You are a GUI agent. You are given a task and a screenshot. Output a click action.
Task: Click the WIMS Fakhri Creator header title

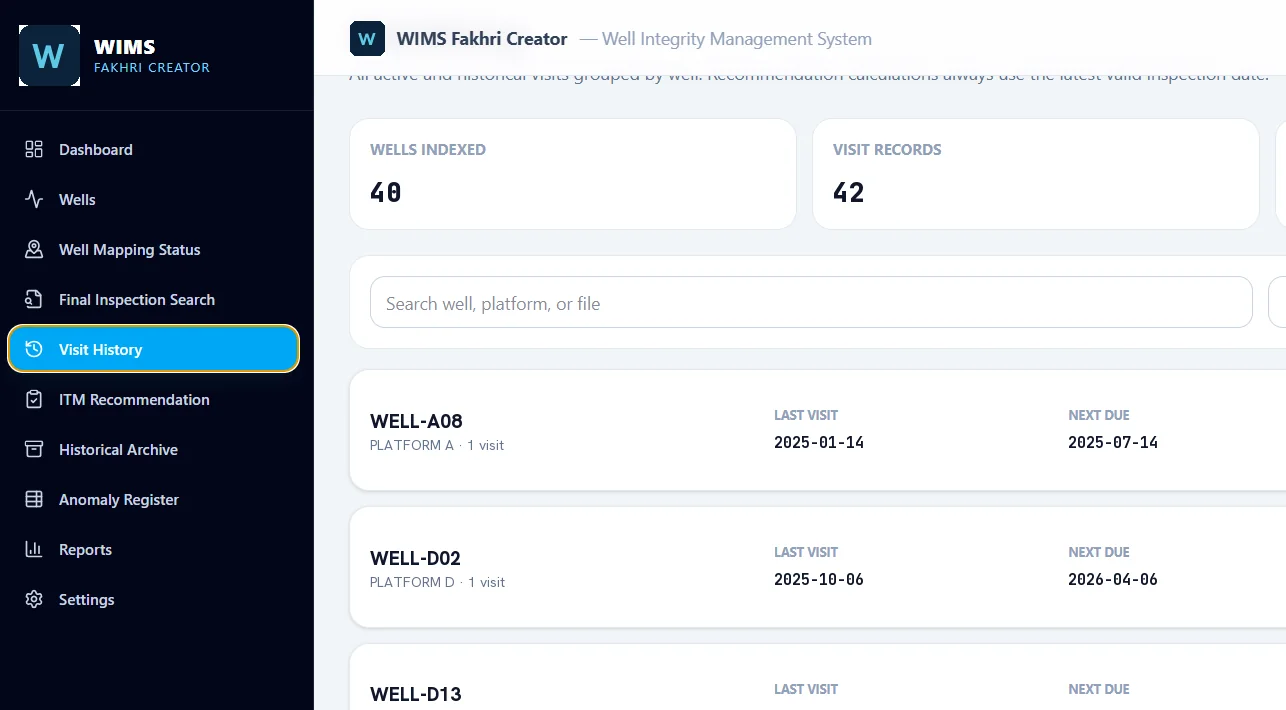pyautogui.click(x=482, y=39)
